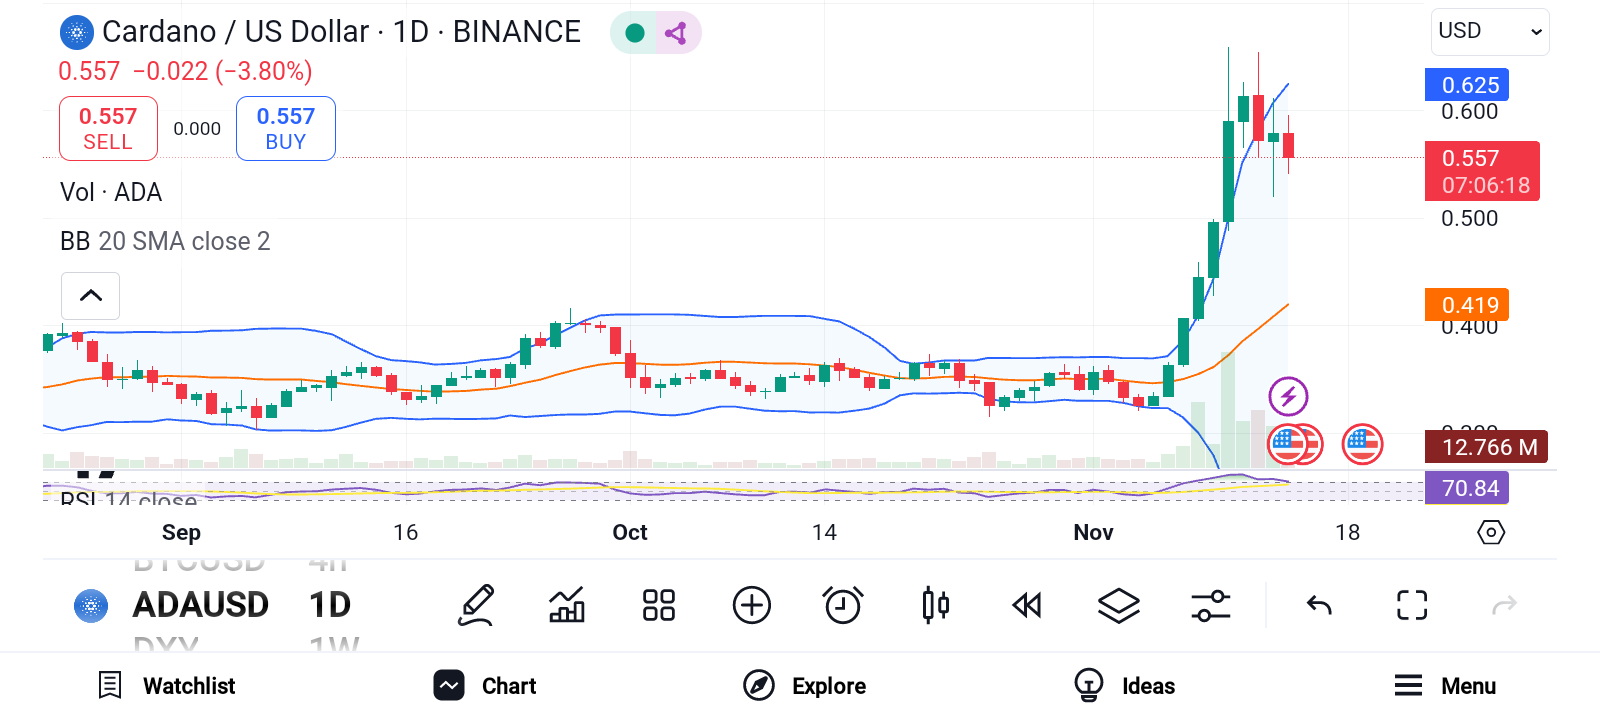The image size is (1600, 720).
Task: Change chart type with the candlestick icon
Action: [936, 605]
